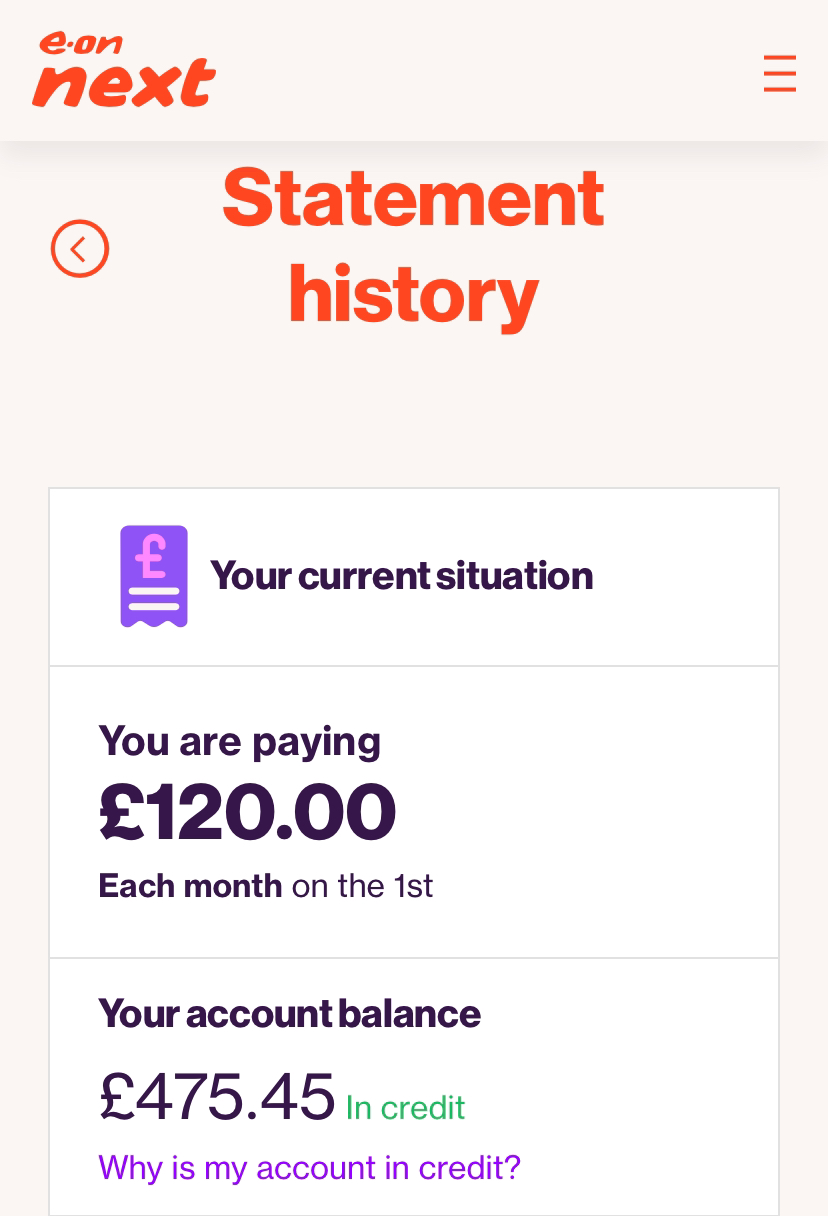This screenshot has height=1216, width=828.
Task: Tap the pound symbol on the receipt icon
Action: point(153,560)
